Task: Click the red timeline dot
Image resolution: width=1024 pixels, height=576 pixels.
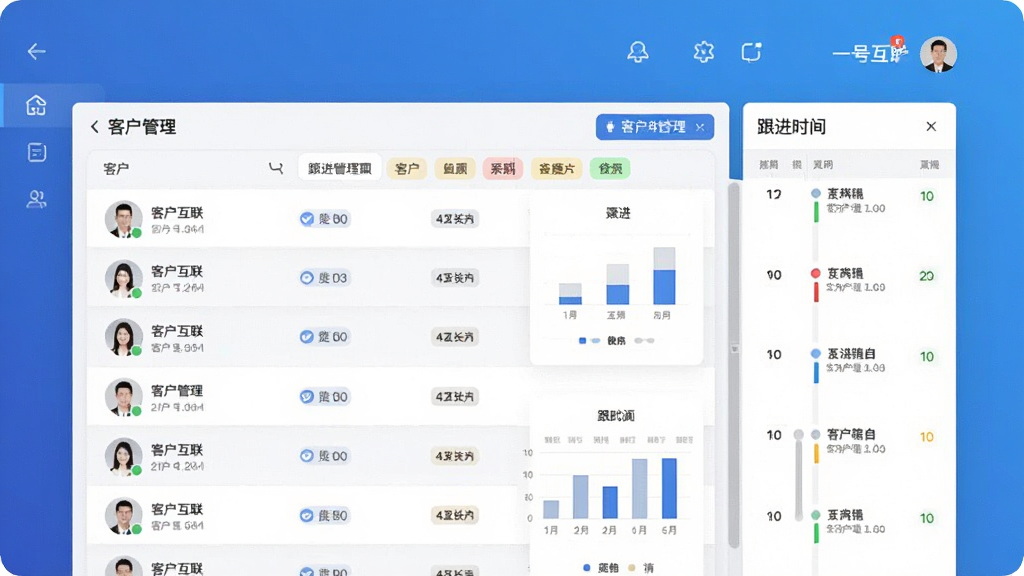Action: (816, 273)
